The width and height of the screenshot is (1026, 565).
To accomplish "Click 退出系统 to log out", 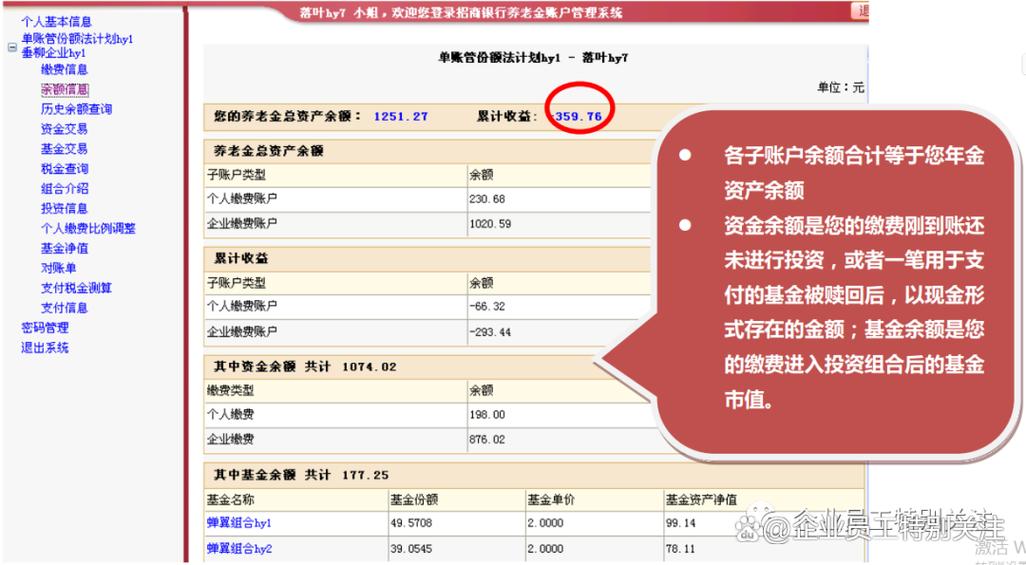I will pos(44,348).
